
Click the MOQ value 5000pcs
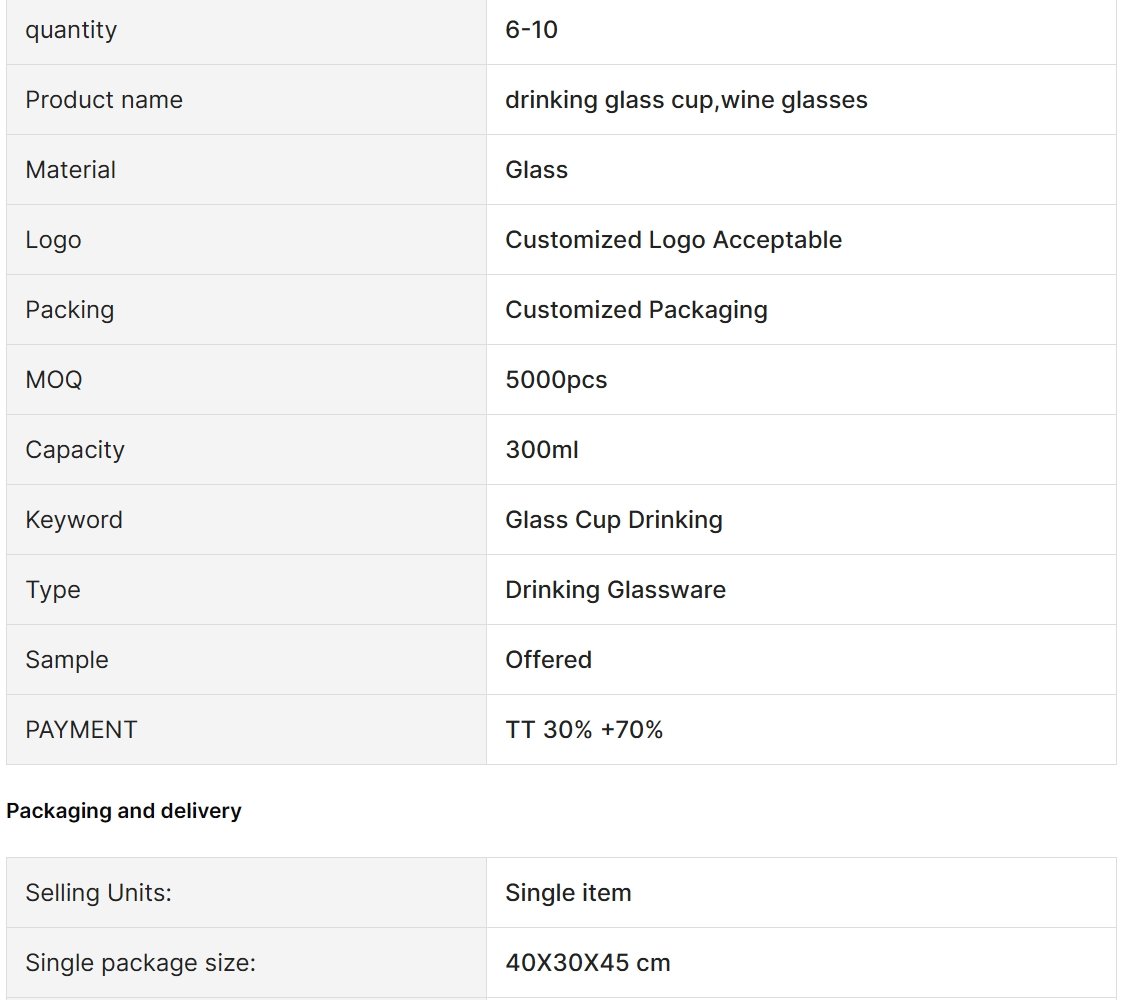pos(556,380)
